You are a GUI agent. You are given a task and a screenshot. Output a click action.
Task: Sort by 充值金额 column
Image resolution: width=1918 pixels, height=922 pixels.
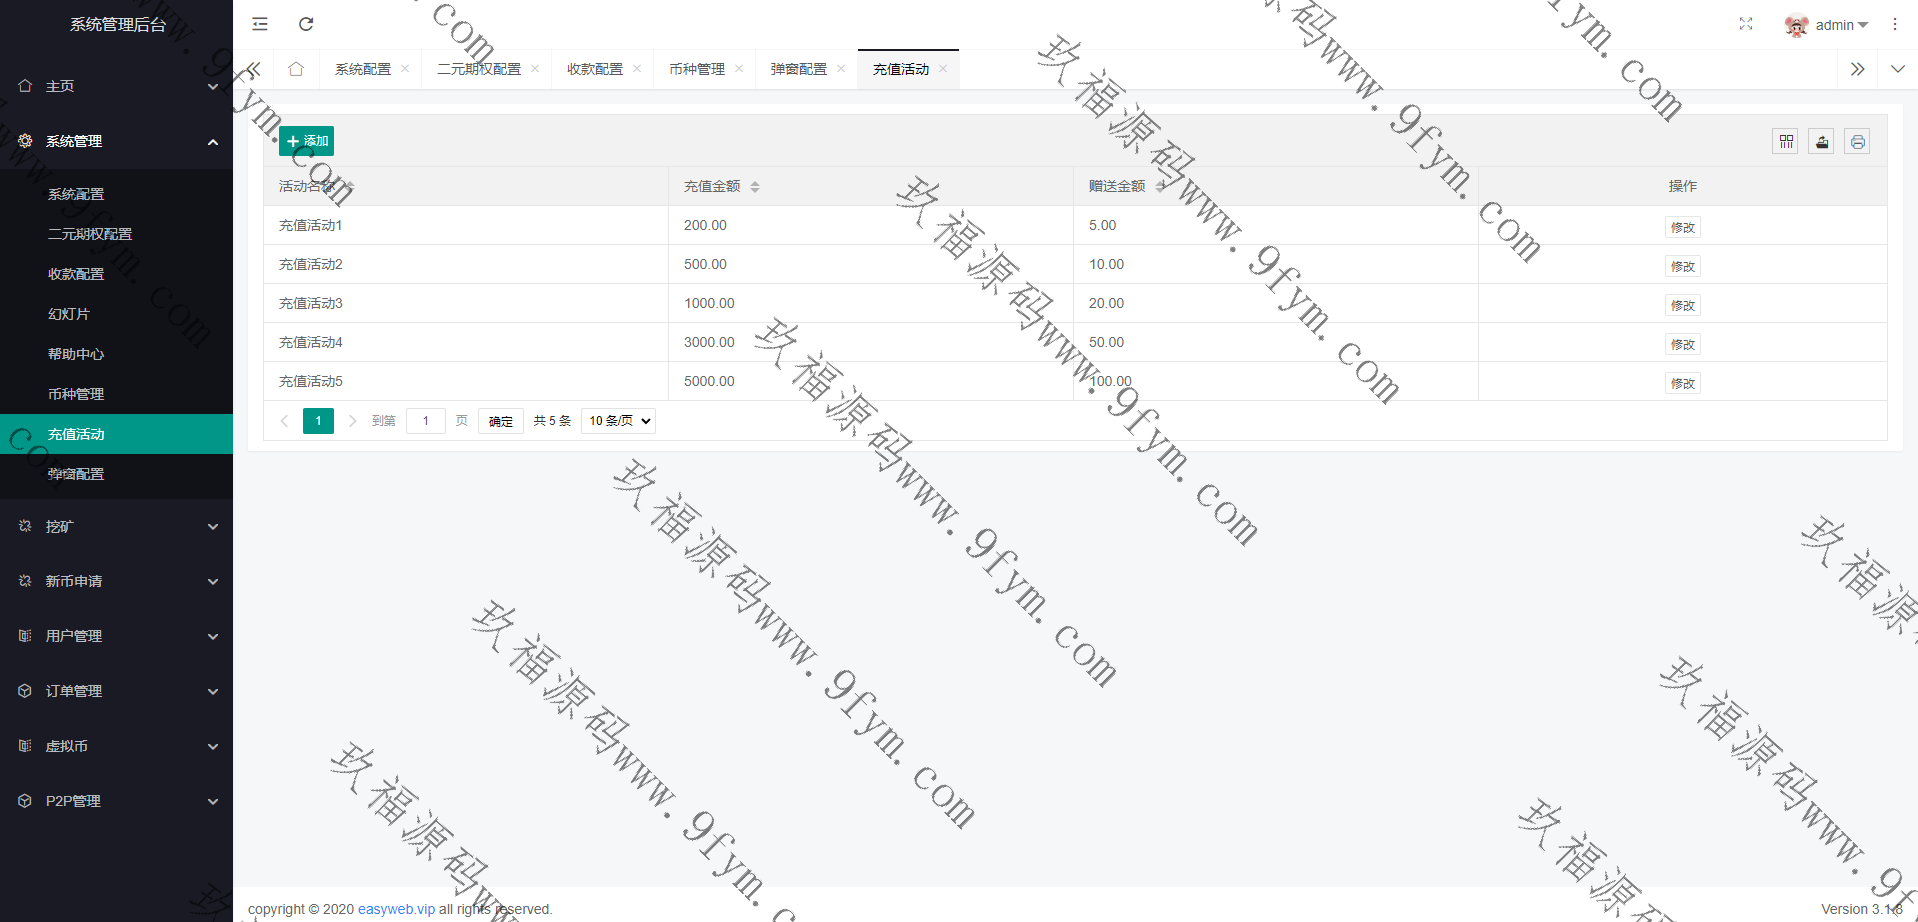(755, 187)
